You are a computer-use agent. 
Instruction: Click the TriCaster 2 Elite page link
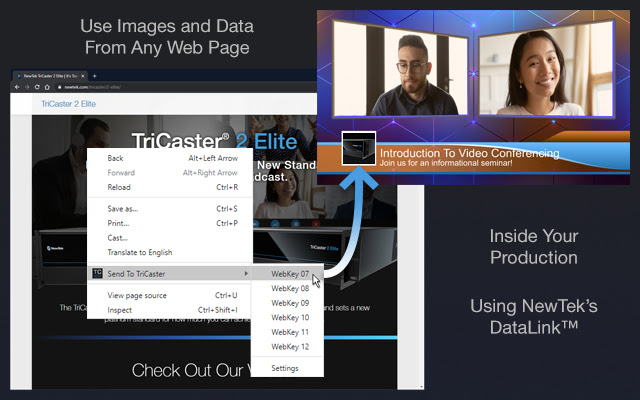pos(68,104)
